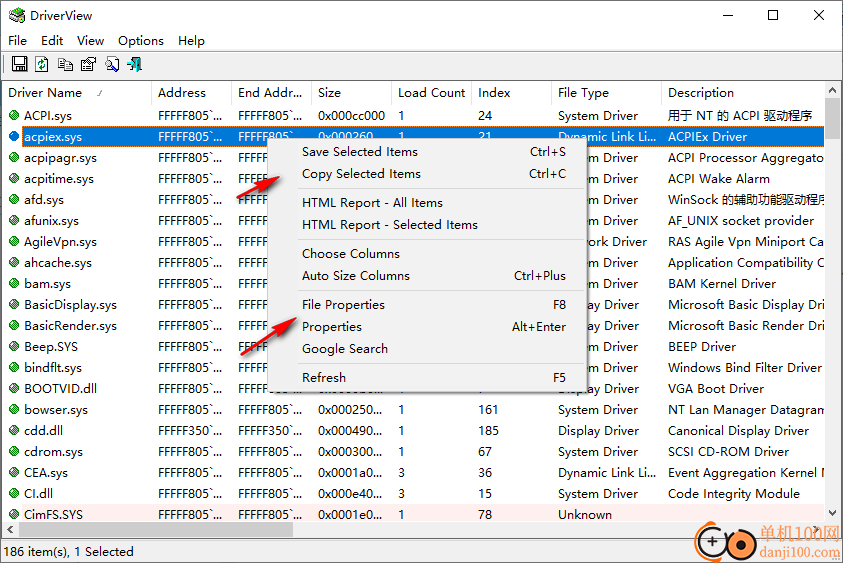Choose Save Selected Items from context menu
The image size is (843, 563).
tap(427, 152)
